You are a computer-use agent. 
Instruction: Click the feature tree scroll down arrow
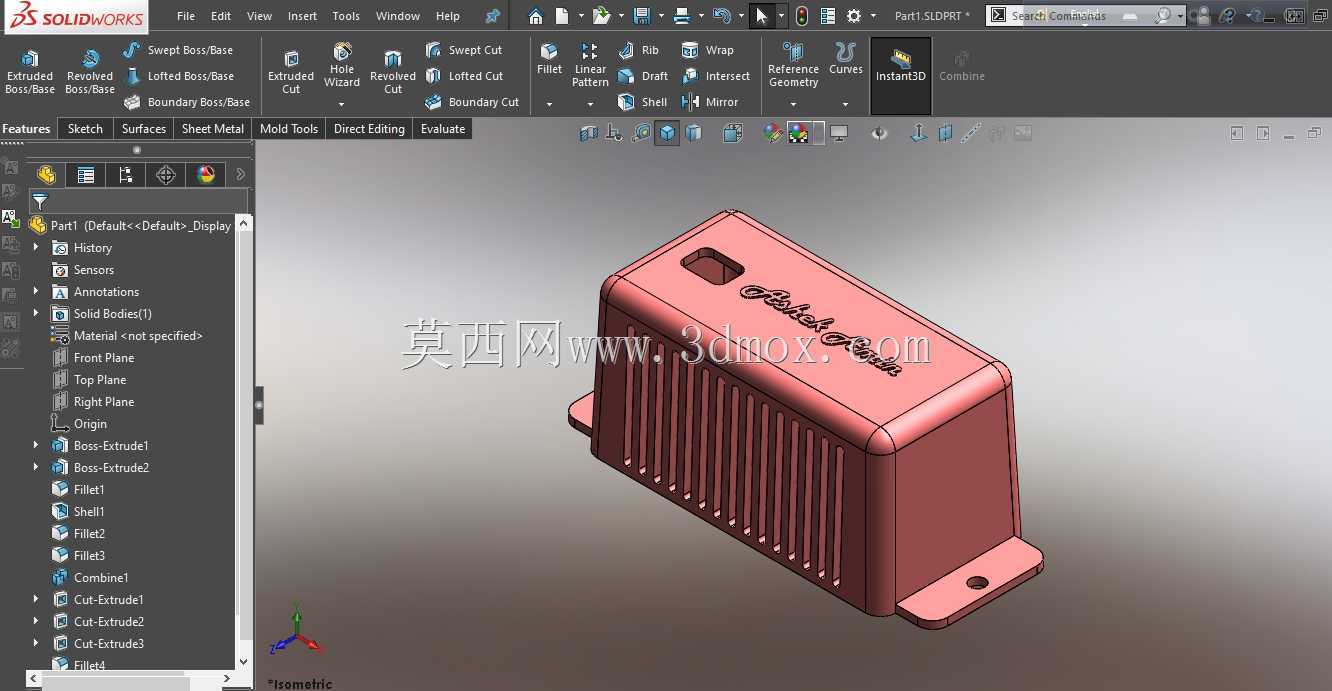click(x=245, y=661)
